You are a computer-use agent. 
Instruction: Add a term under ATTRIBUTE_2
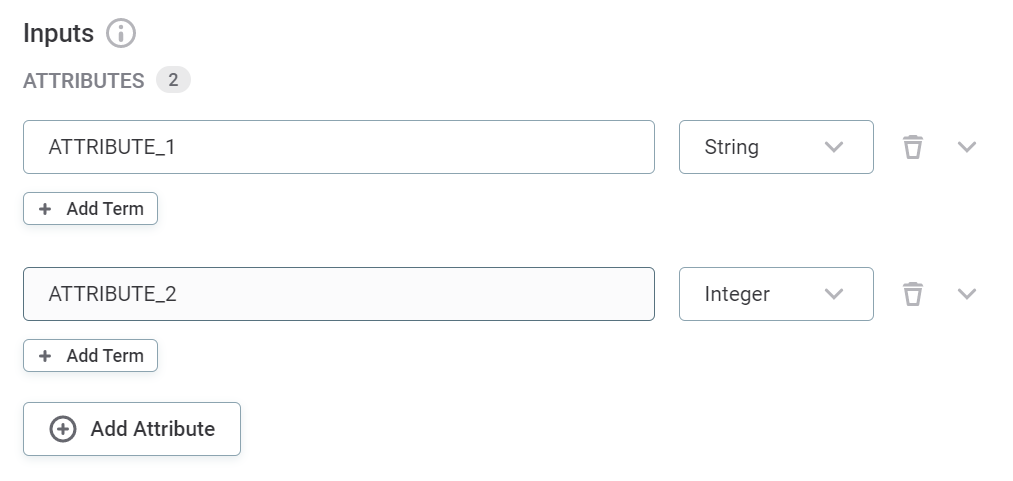[91, 356]
